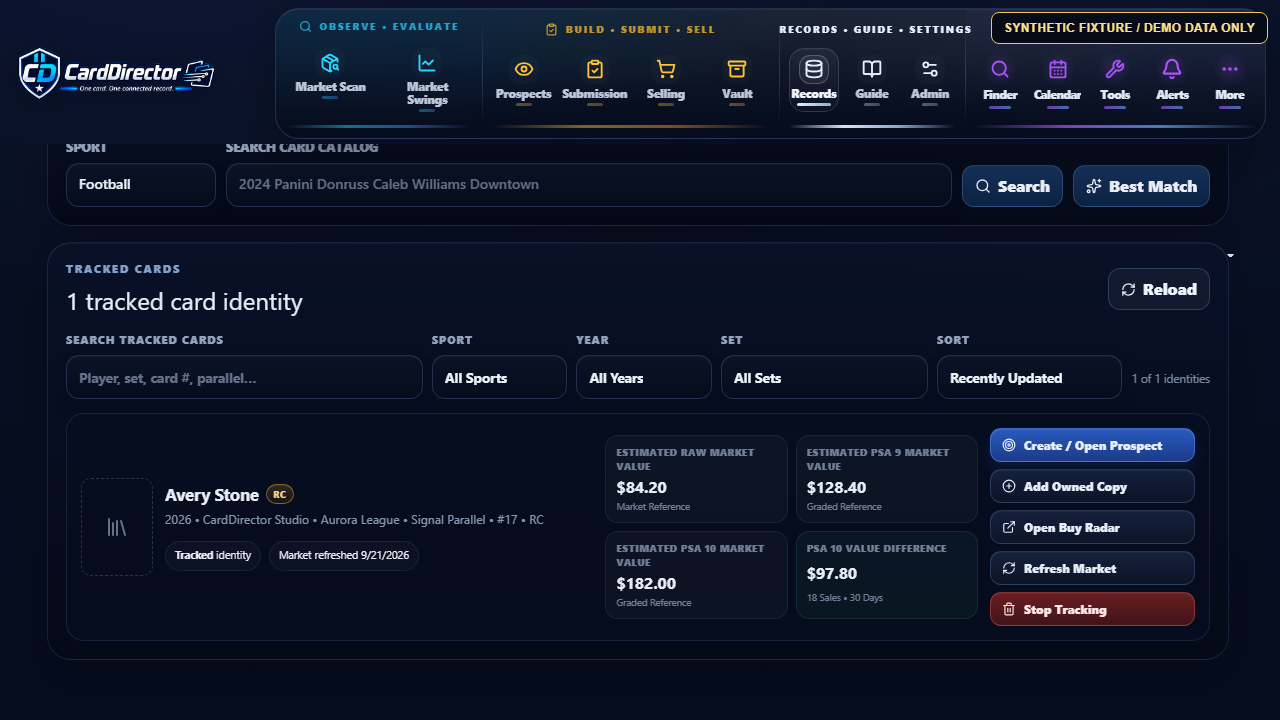Click Stop Tracking button
The height and width of the screenshot is (720, 1280).
point(1092,609)
